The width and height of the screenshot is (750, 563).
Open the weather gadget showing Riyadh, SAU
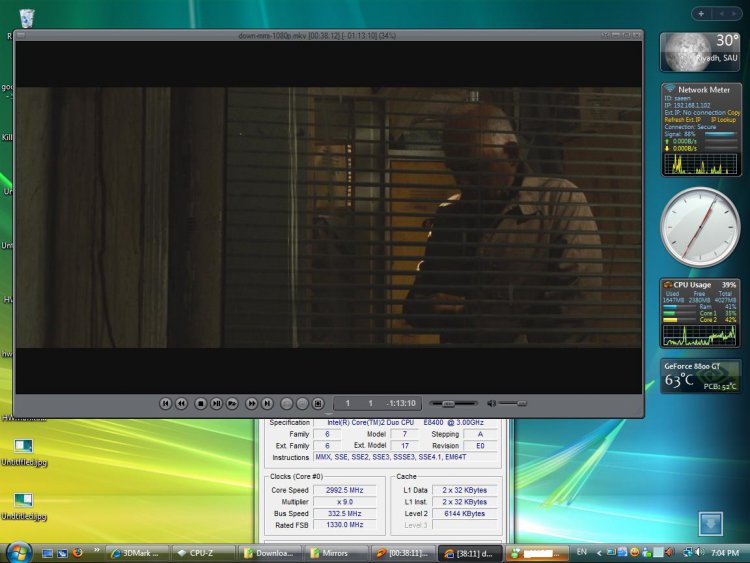(x=700, y=52)
